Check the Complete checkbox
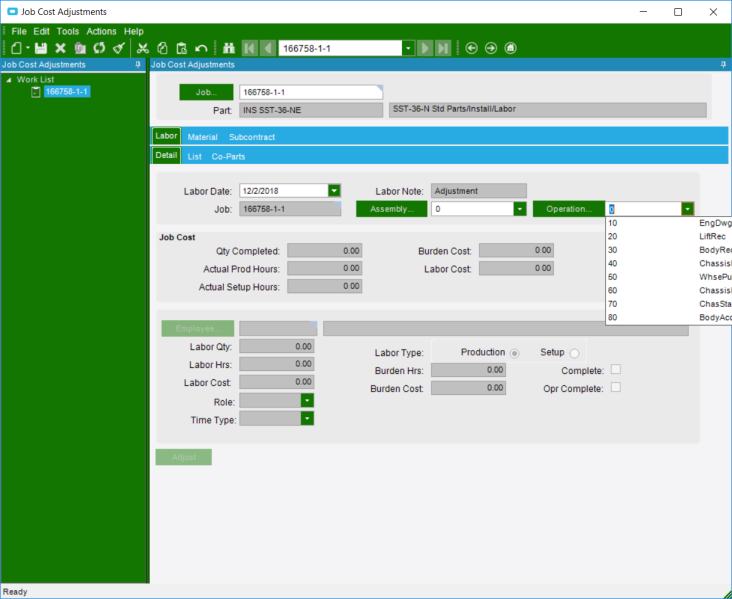732x599 pixels. click(x=616, y=370)
